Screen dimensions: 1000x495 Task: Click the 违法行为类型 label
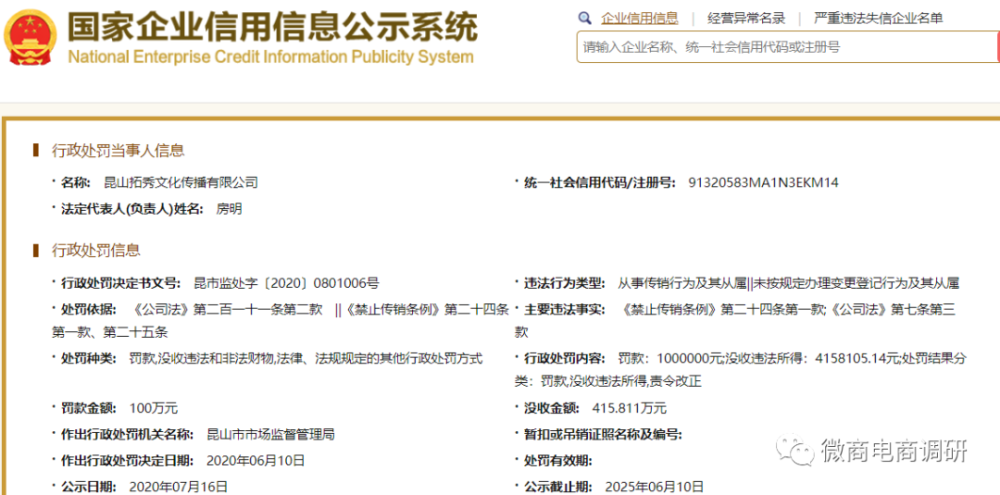564,283
